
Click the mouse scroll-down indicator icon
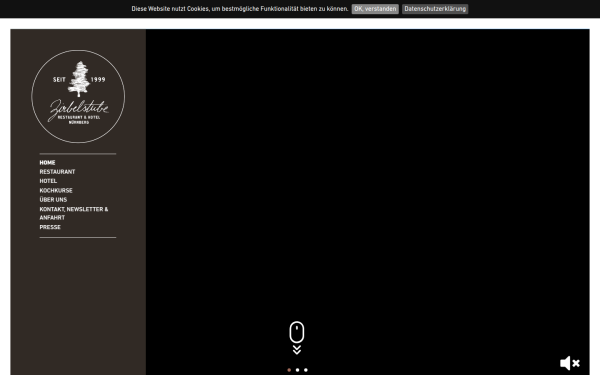coord(297,332)
